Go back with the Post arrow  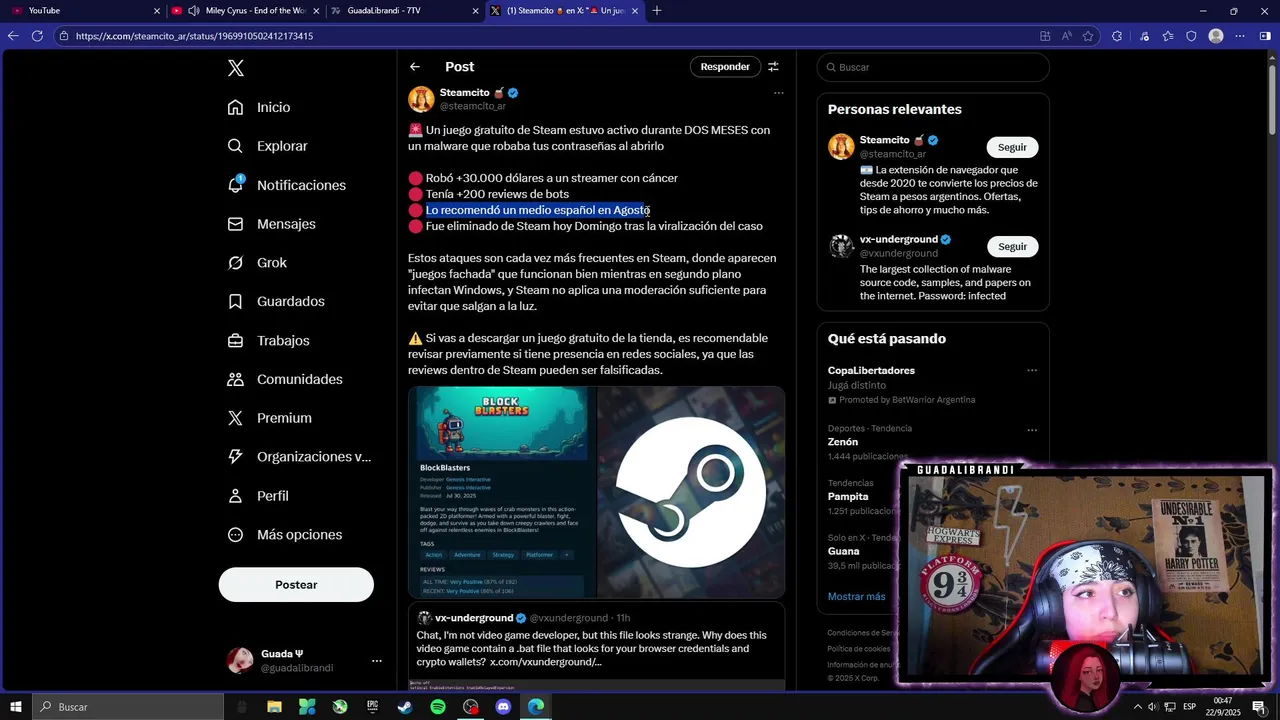415,67
